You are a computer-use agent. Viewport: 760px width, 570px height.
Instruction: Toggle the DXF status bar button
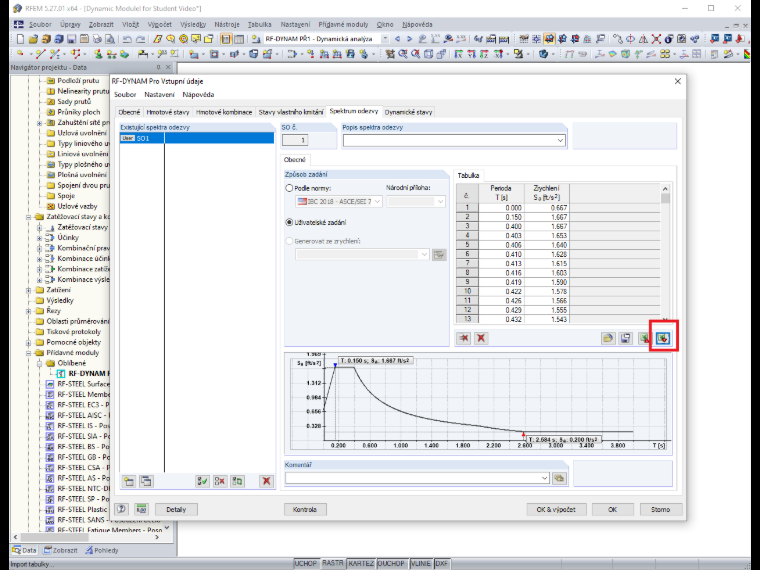coord(442,563)
